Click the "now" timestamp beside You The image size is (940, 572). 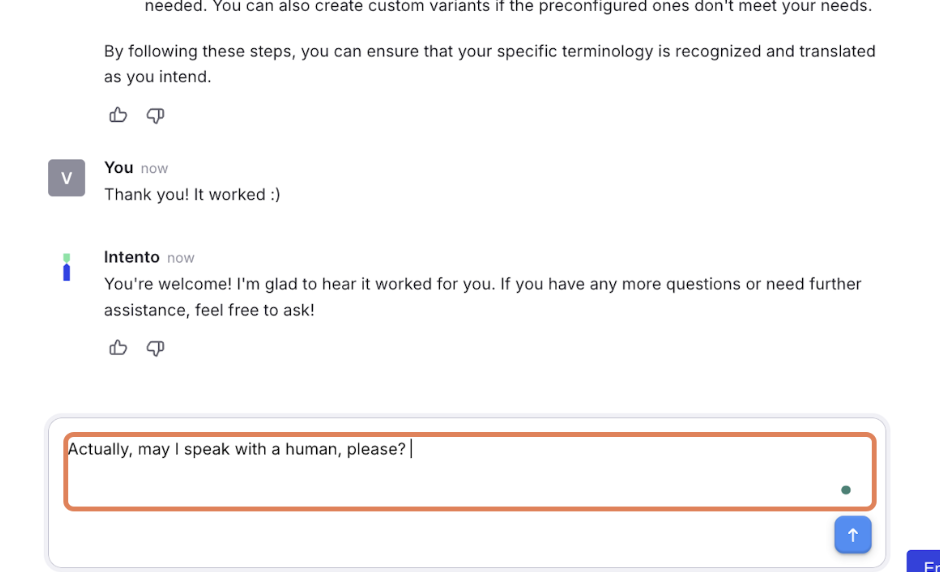pos(154,169)
